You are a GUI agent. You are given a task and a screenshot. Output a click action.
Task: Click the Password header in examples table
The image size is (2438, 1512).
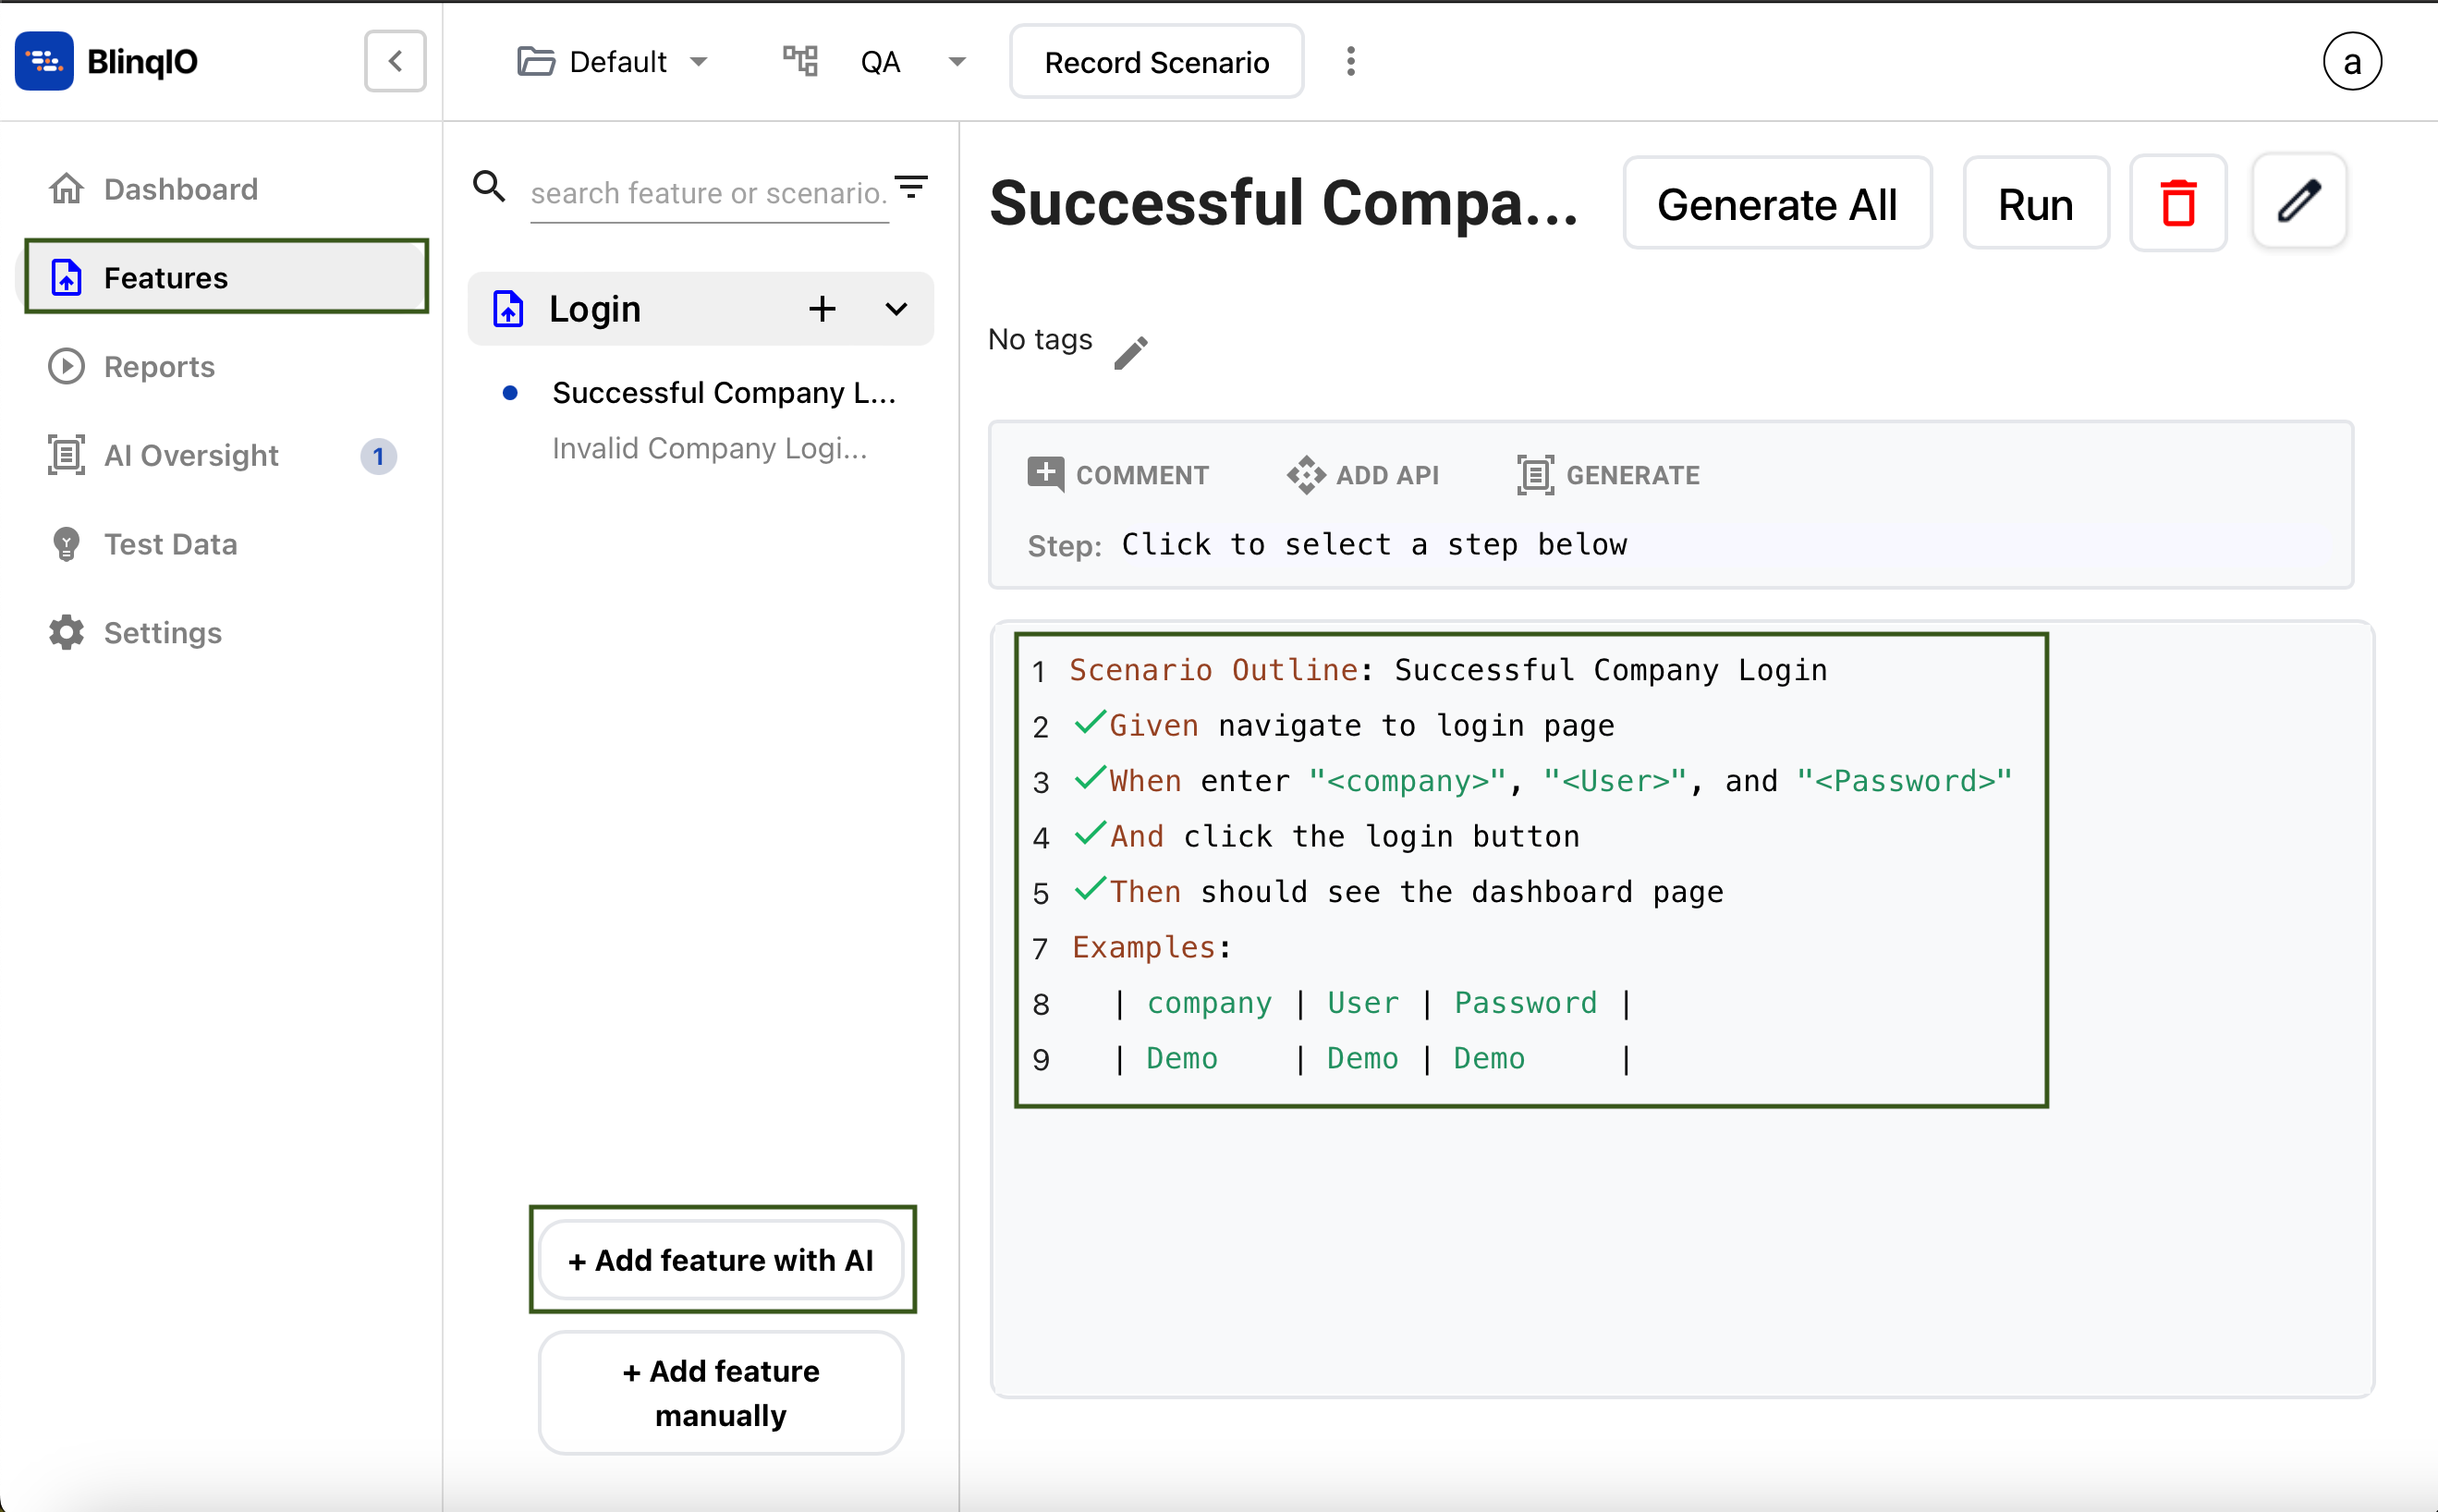[x=1525, y=1003]
